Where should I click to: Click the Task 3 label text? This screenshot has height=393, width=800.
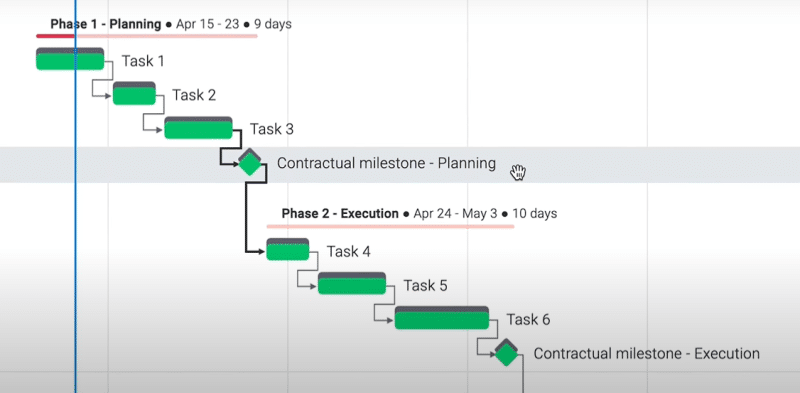pos(271,129)
